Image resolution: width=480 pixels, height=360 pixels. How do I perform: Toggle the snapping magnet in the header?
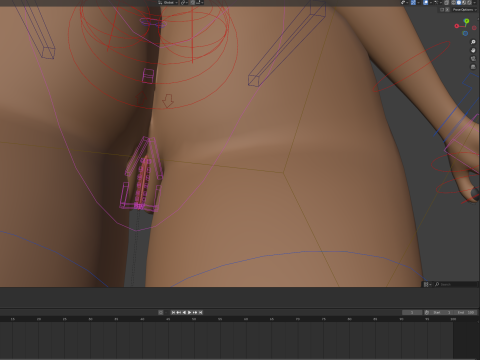click(193, 2)
